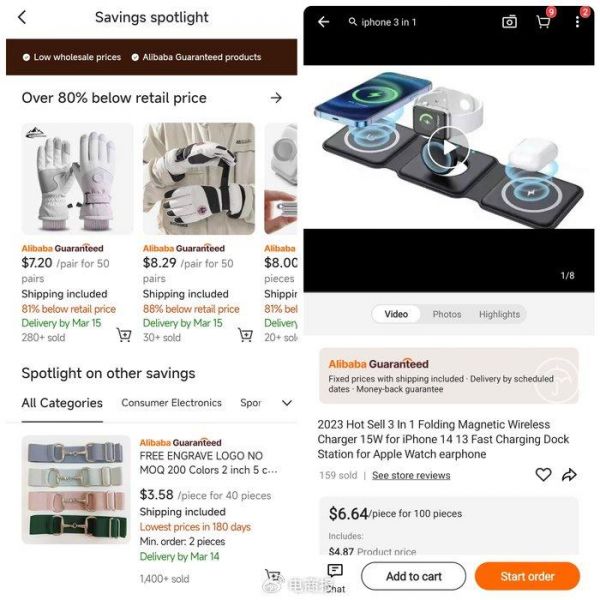Share the wireless charger product

click(569, 474)
